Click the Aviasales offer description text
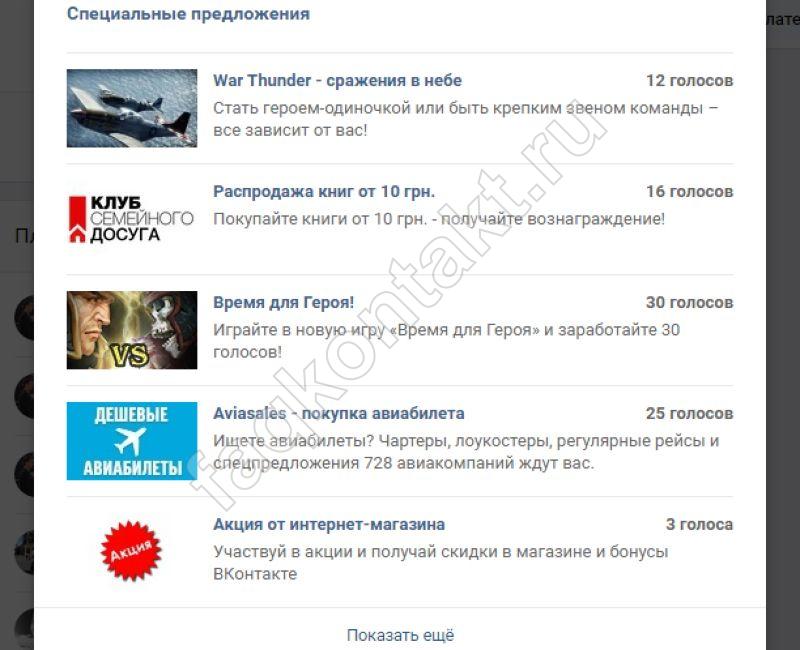The height and width of the screenshot is (650, 800). point(466,452)
